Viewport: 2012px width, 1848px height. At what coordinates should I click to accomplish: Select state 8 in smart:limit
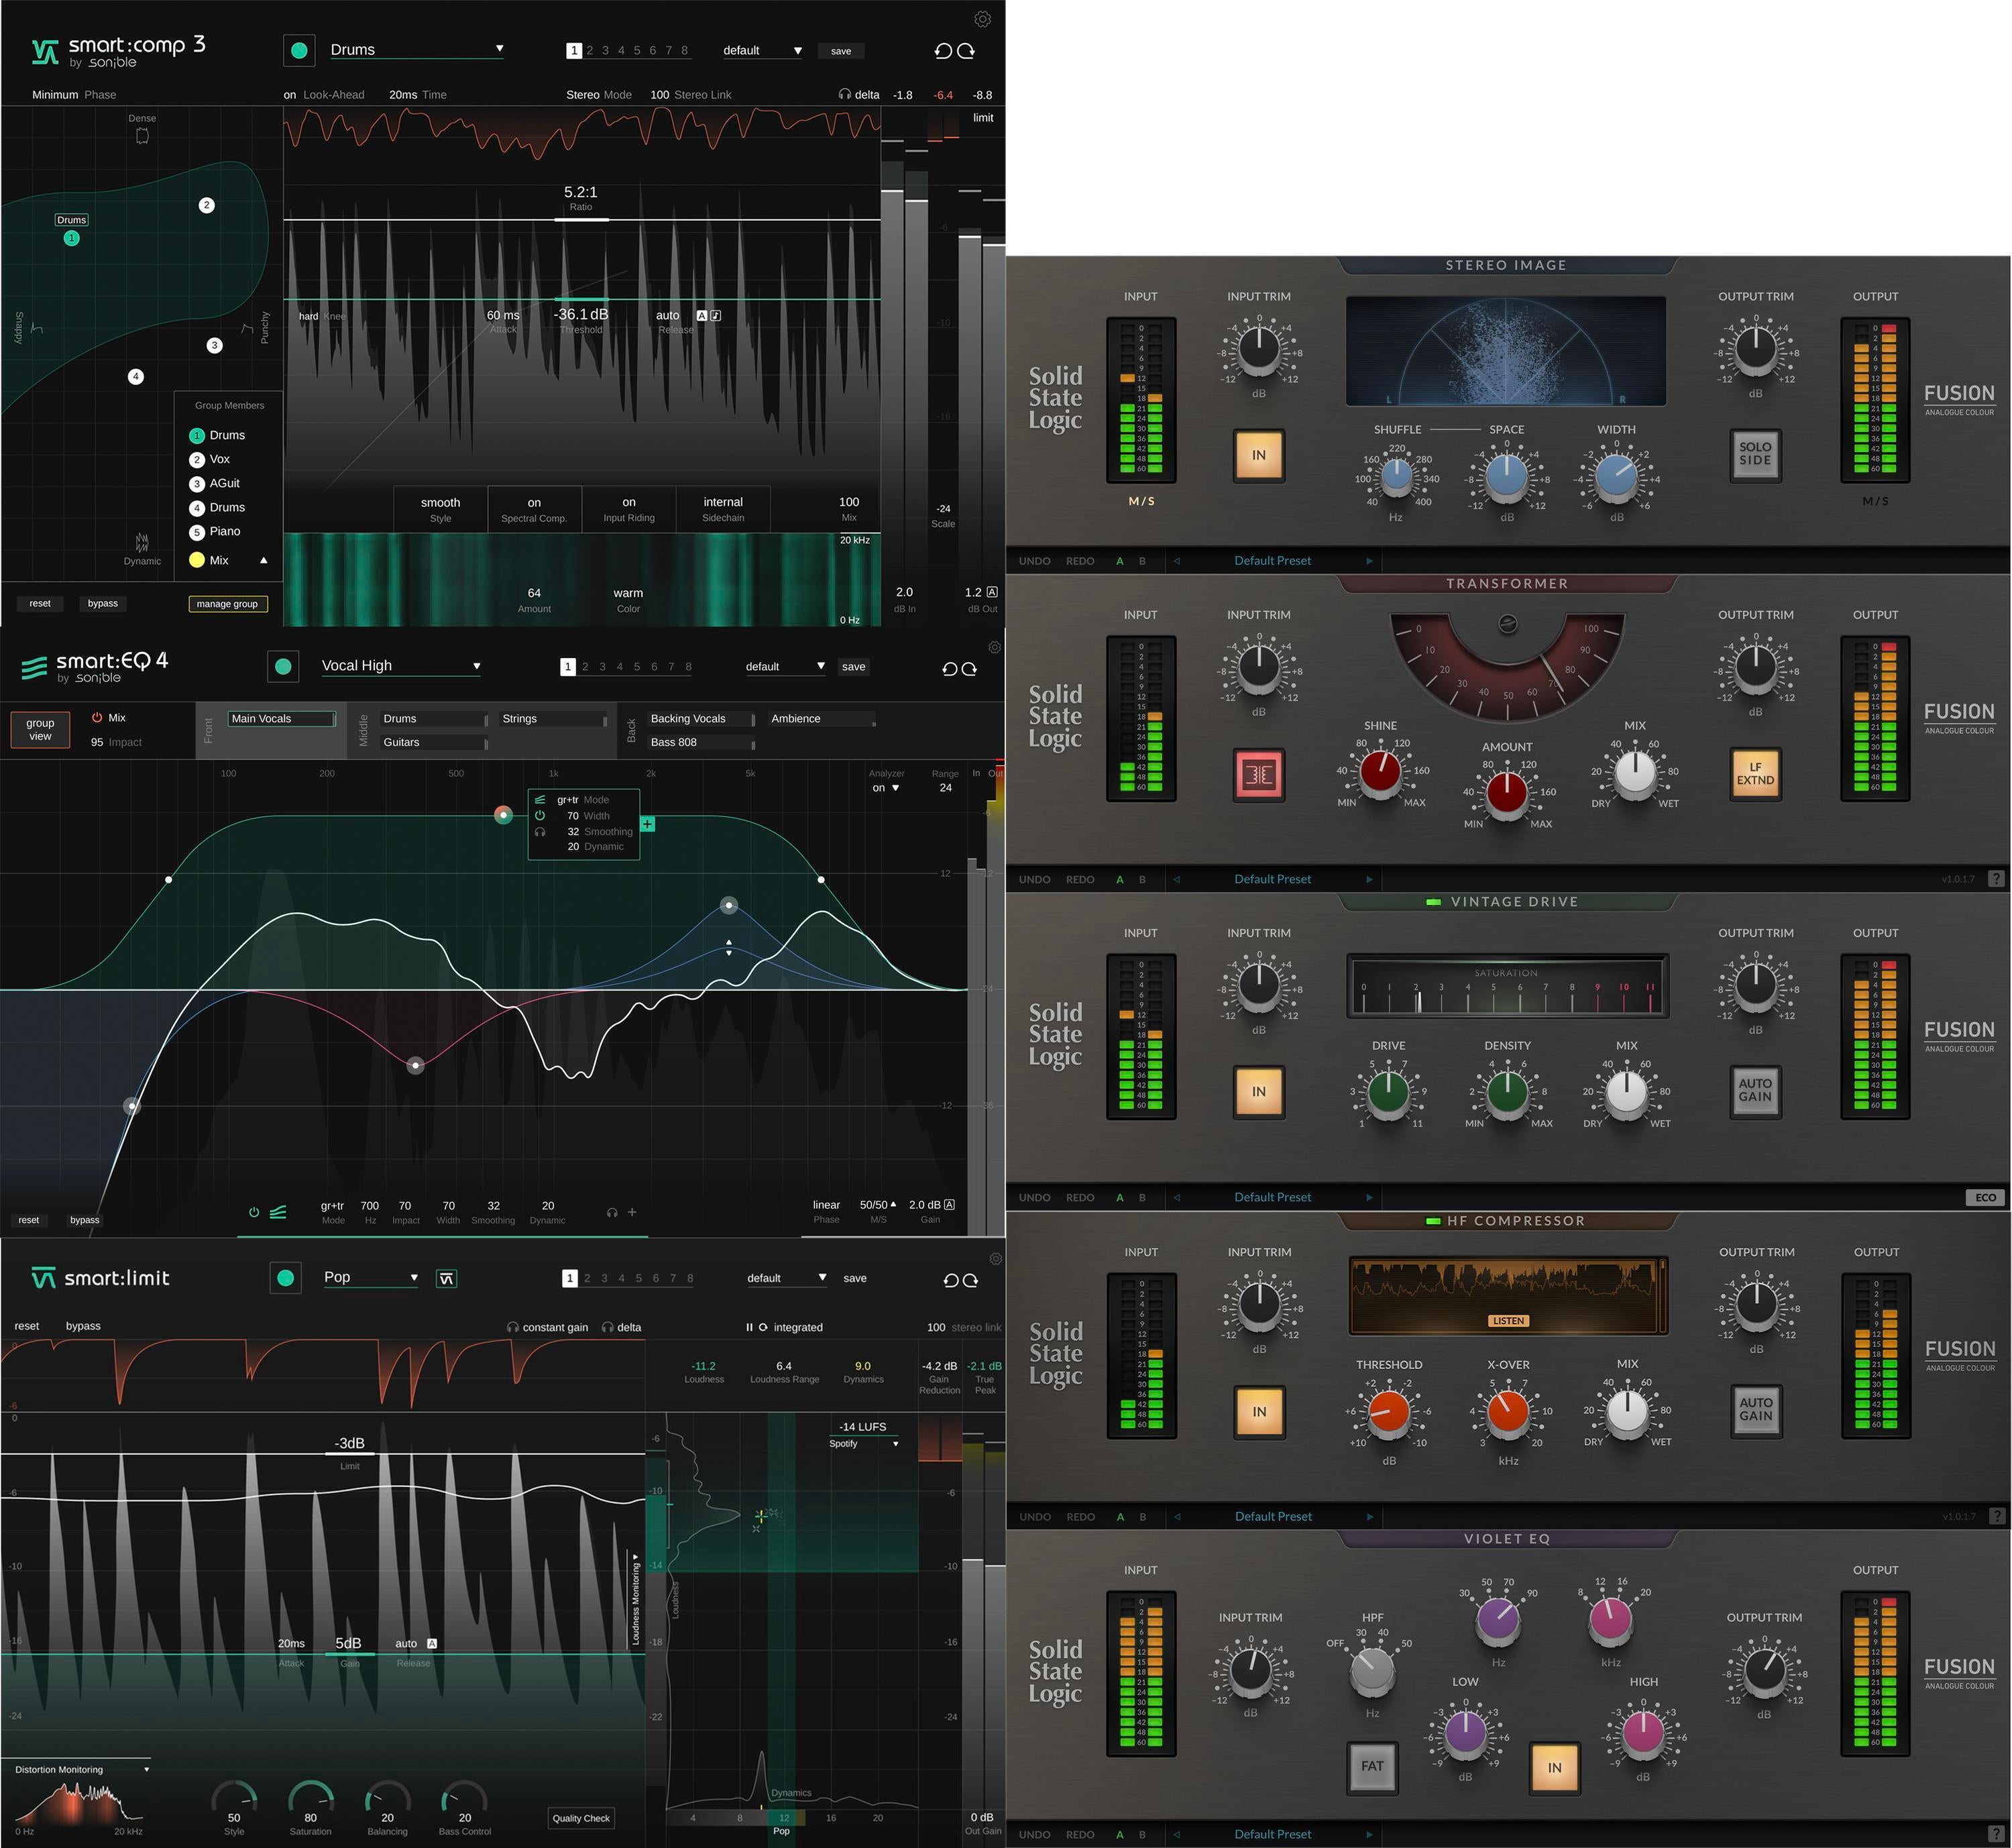690,1278
